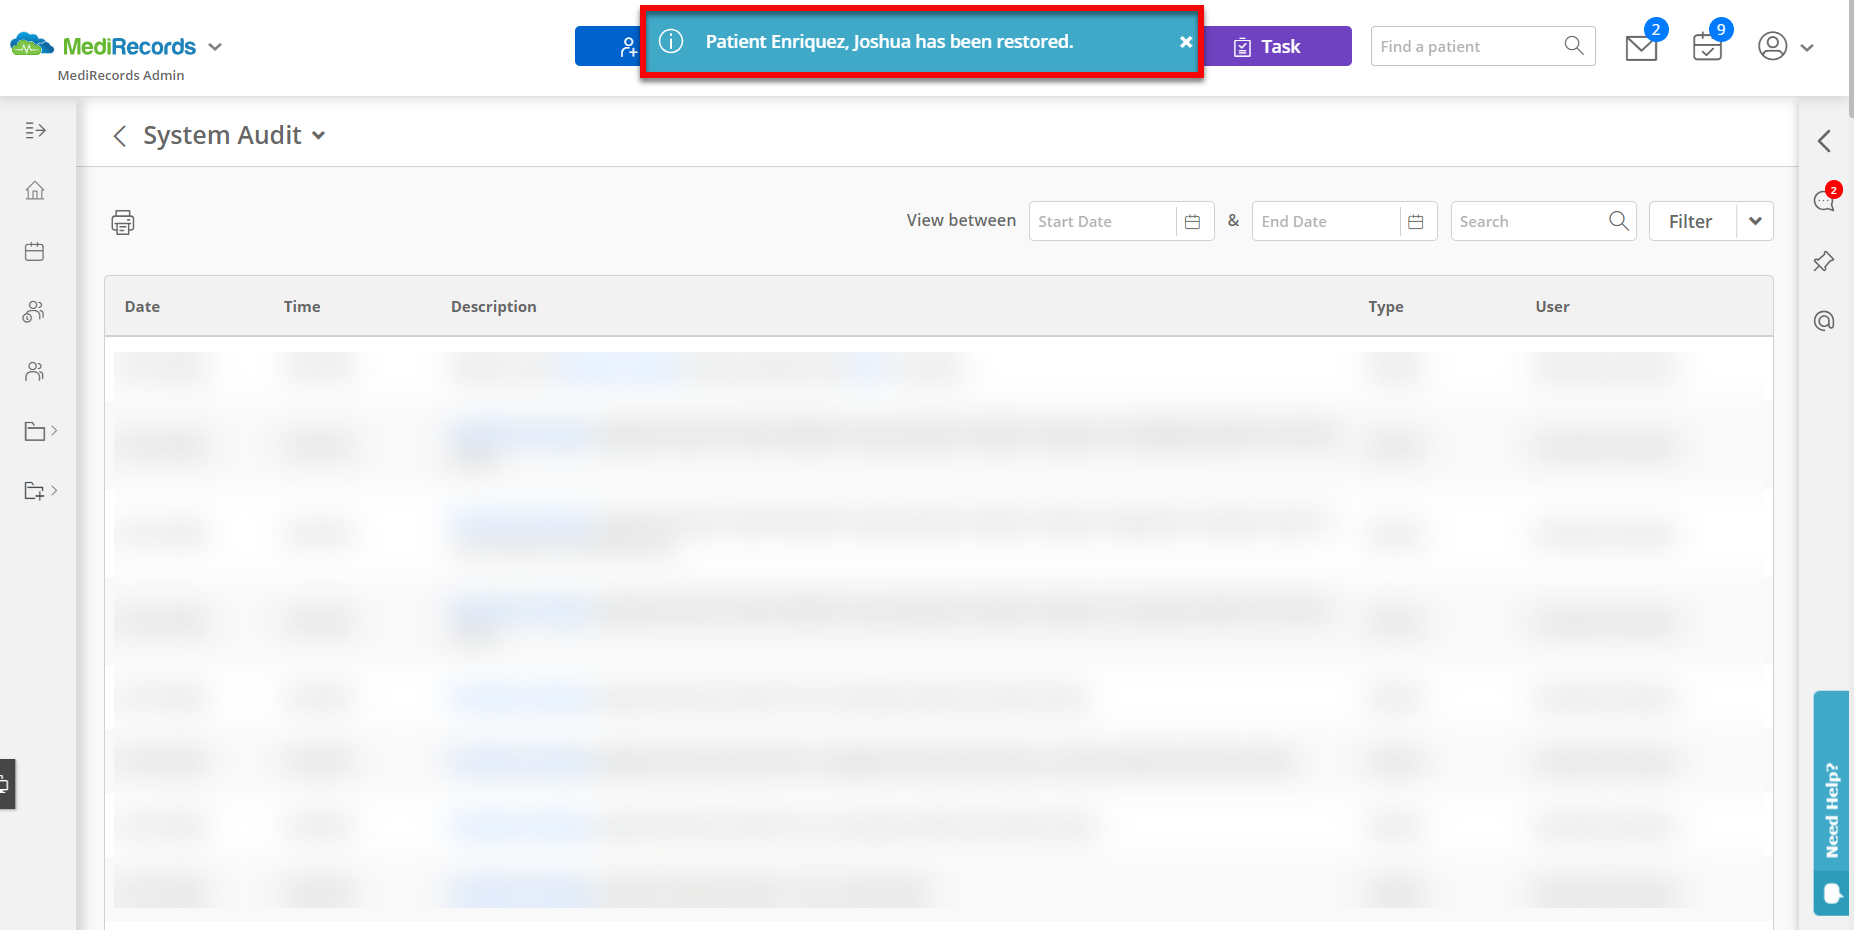1854x930 pixels.
Task: Create a new Task
Action: coord(1277,46)
